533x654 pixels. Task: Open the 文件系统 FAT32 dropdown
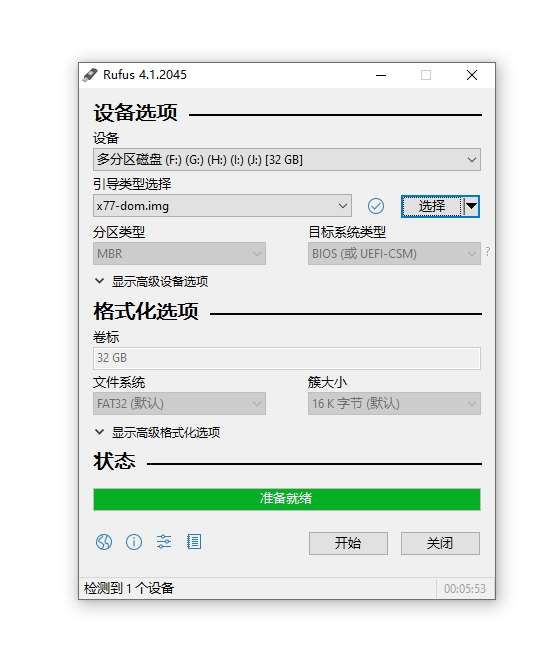[179, 404]
